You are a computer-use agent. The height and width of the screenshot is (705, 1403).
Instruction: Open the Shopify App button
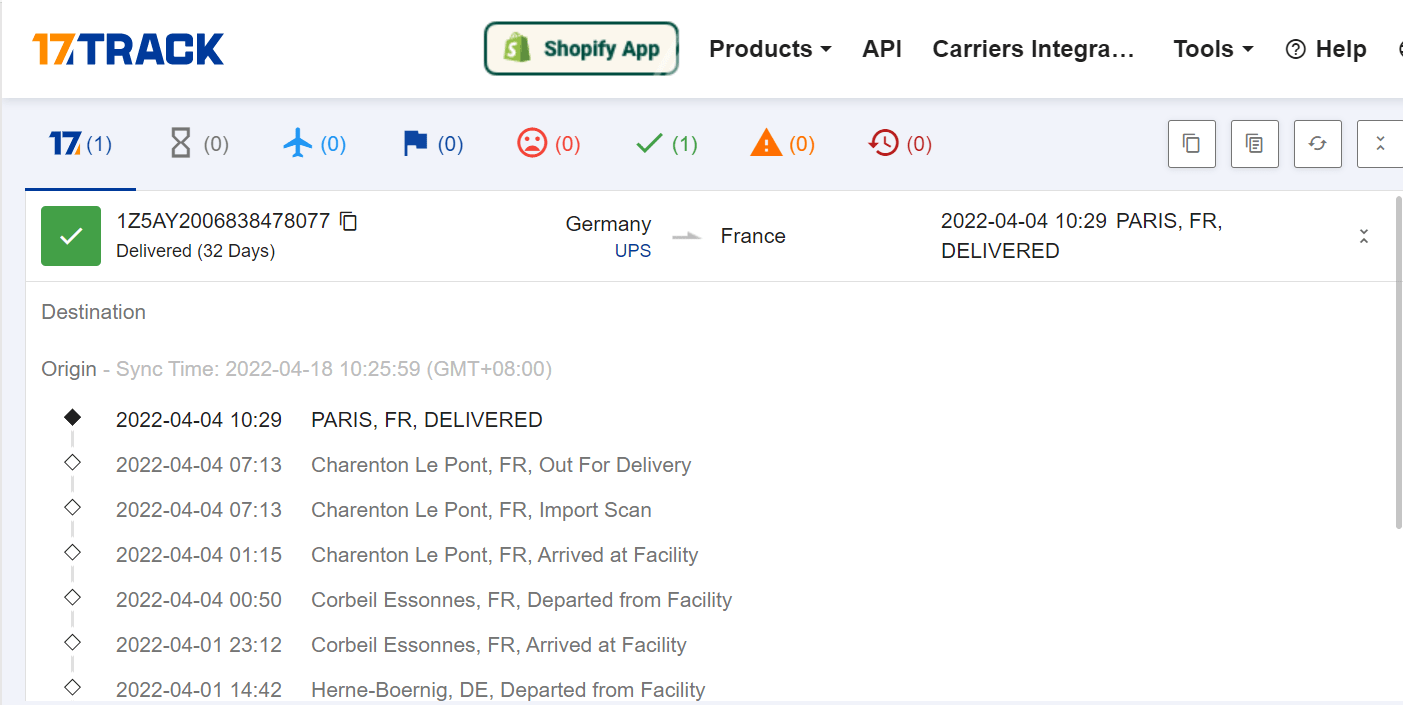(581, 49)
